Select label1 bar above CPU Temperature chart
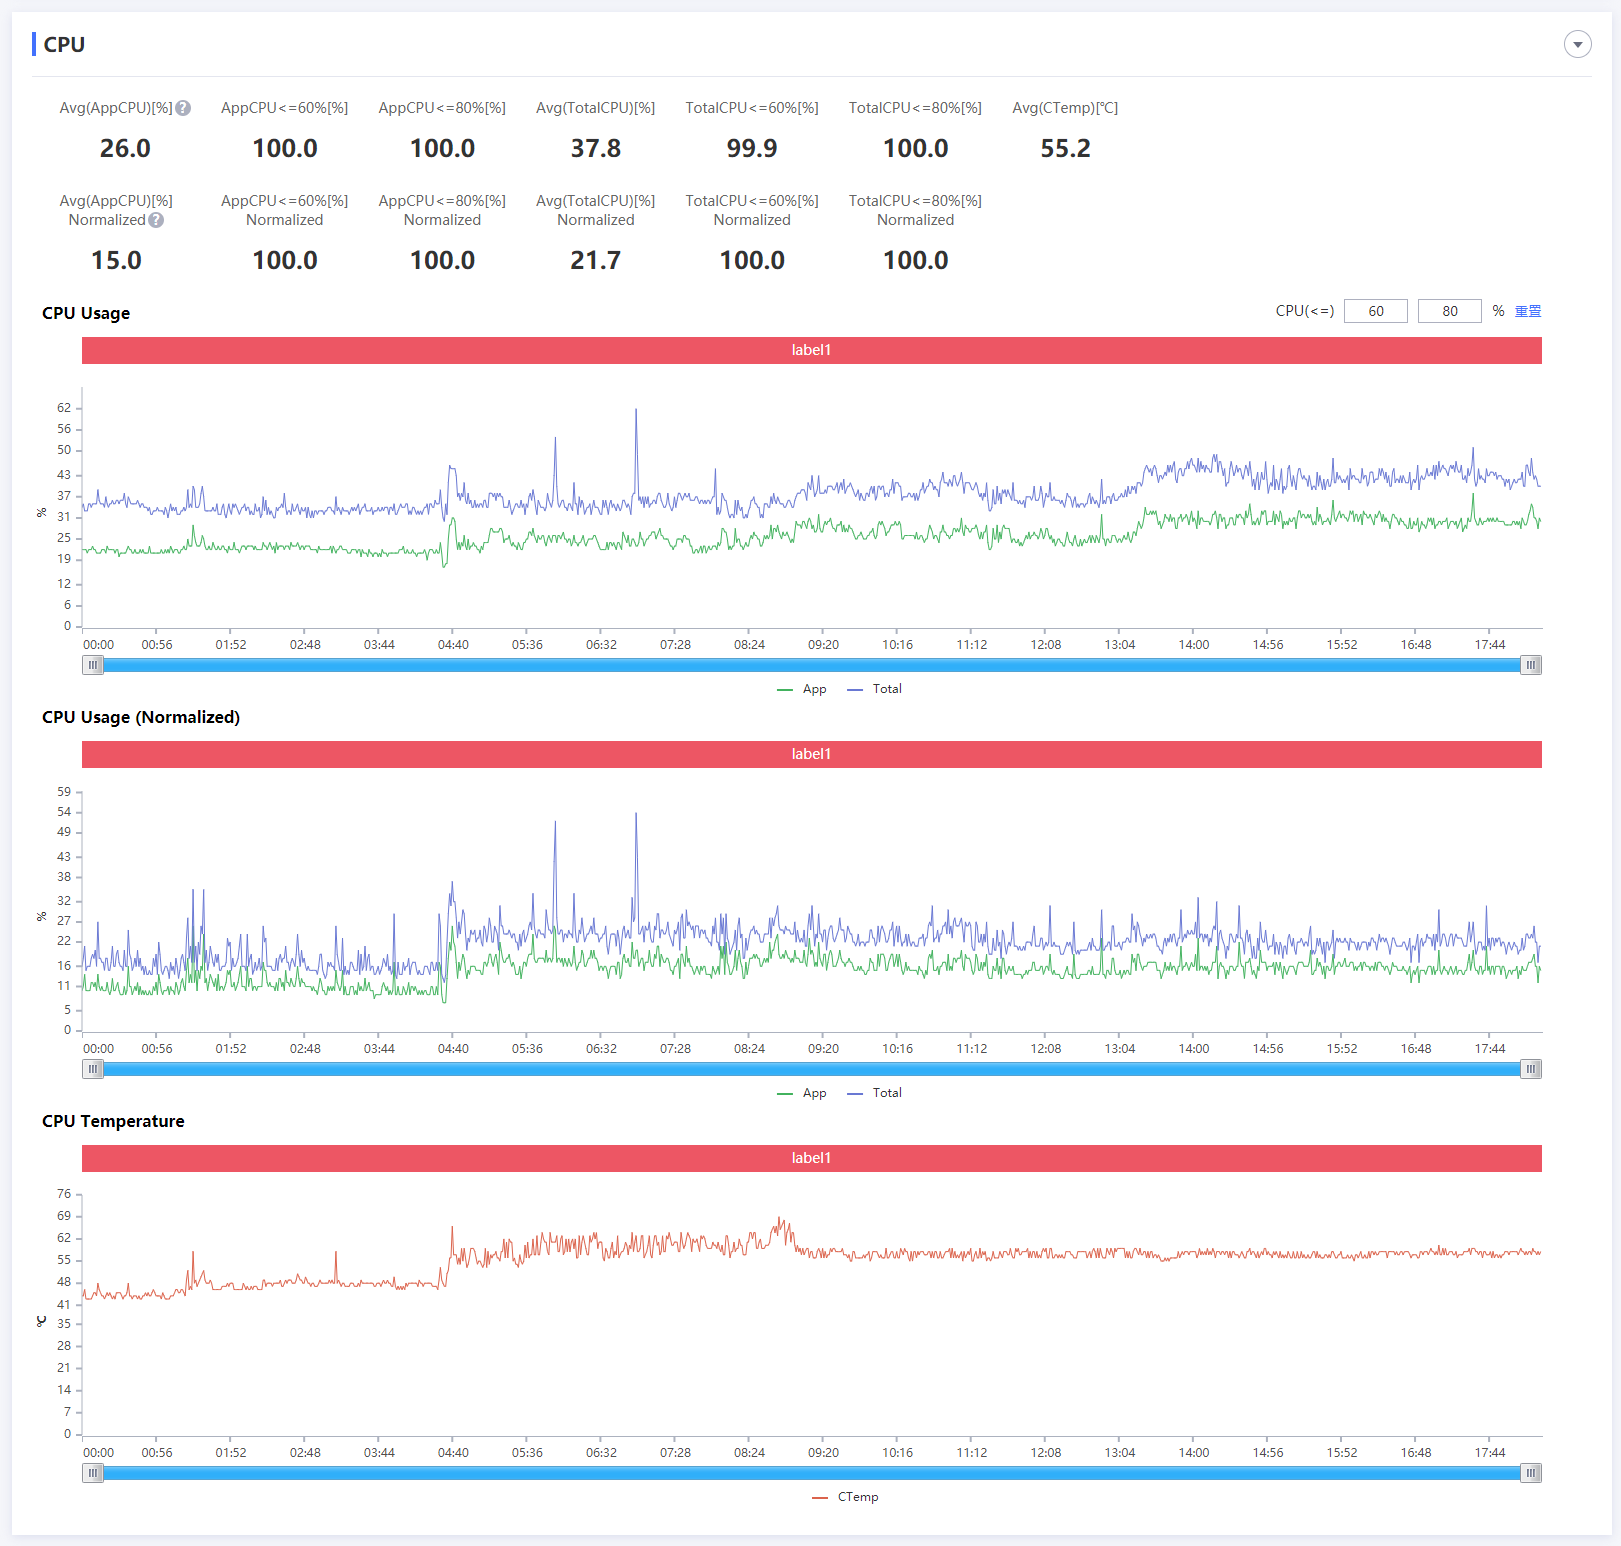Viewport: 1621px width, 1546px height. [x=811, y=1158]
